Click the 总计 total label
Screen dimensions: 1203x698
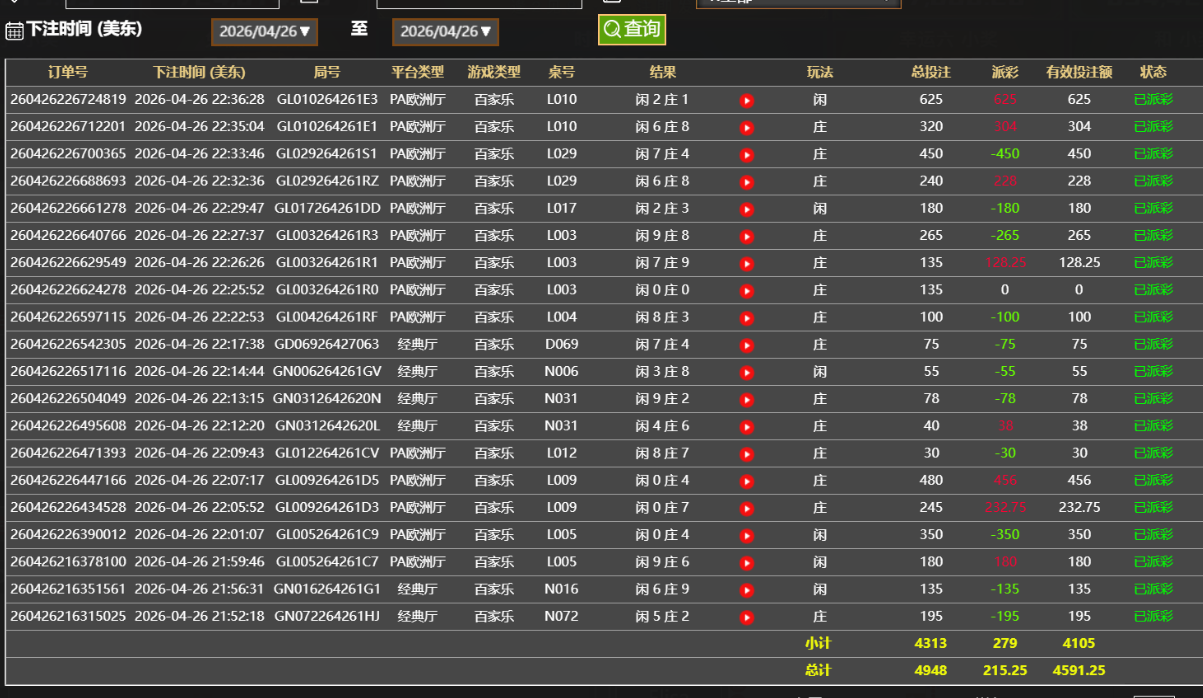click(819, 670)
